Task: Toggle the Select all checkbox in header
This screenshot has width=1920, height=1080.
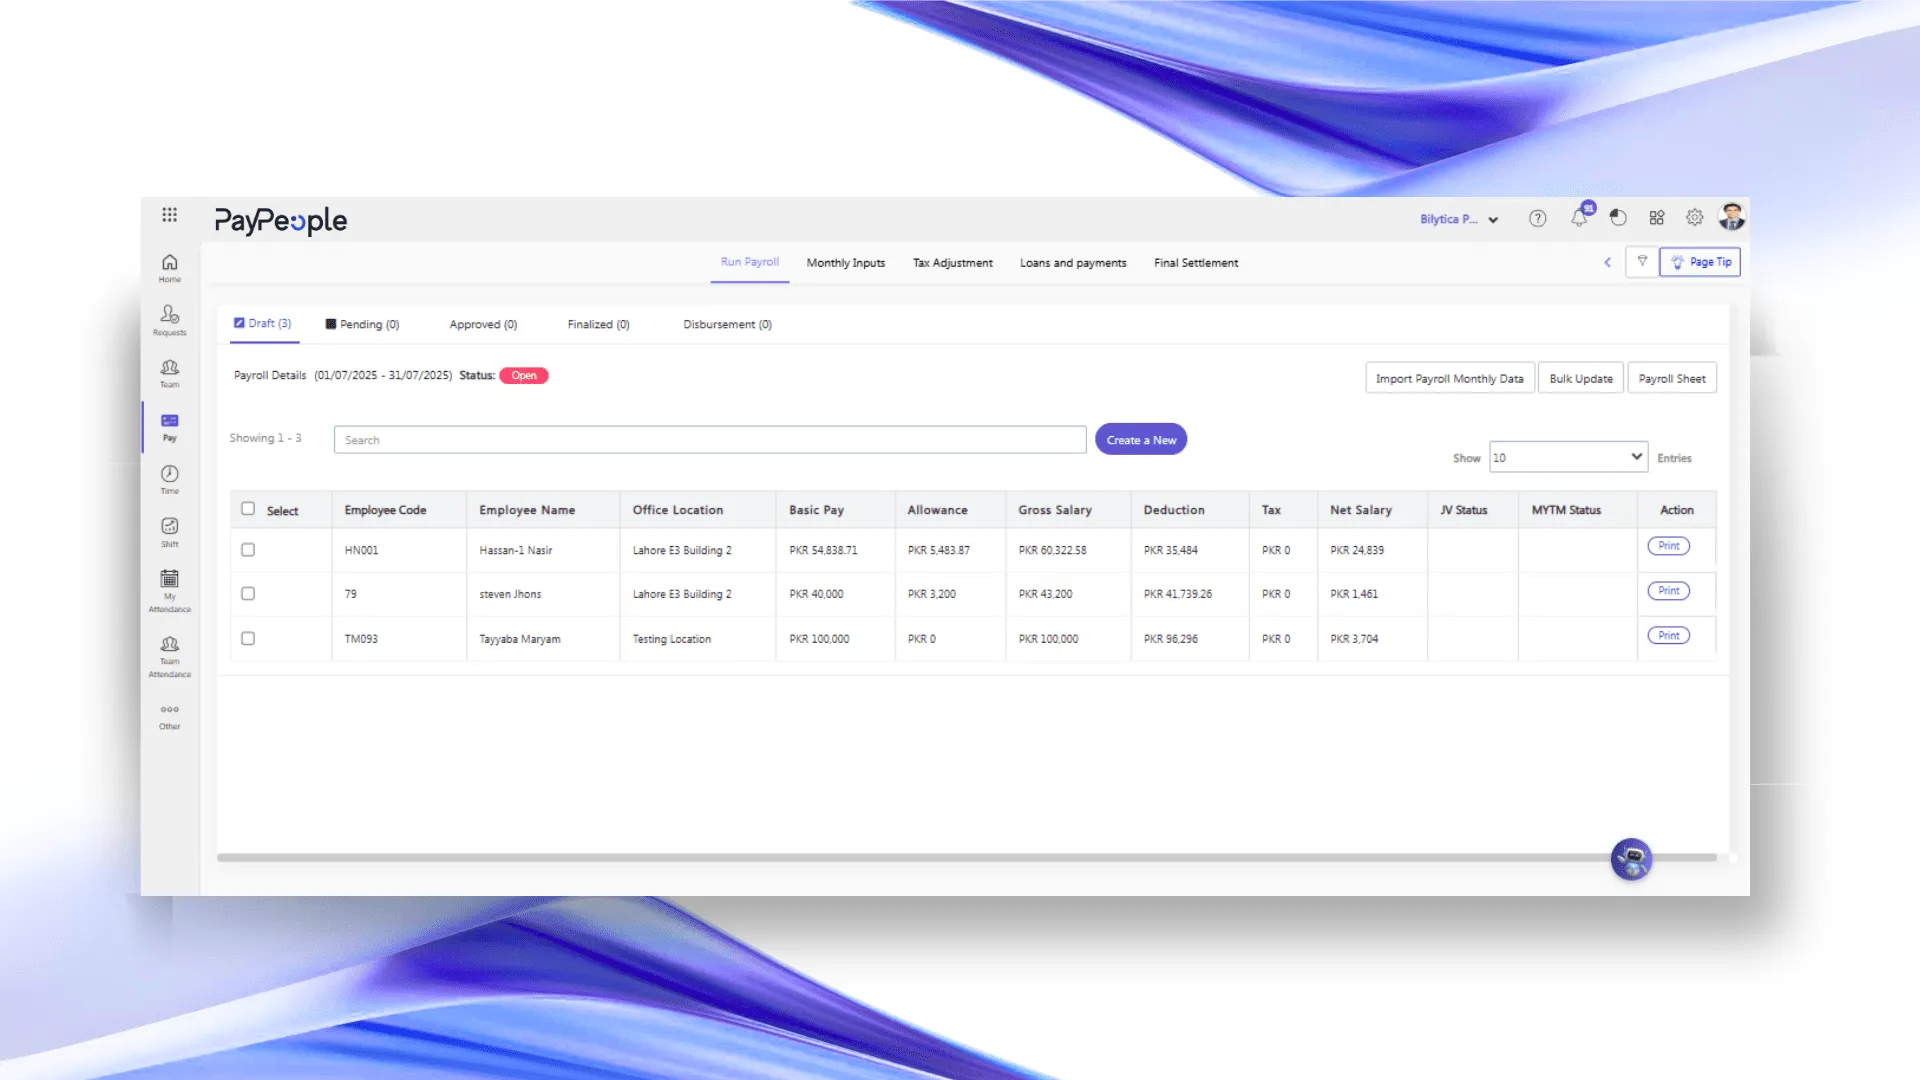Action: click(x=248, y=509)
